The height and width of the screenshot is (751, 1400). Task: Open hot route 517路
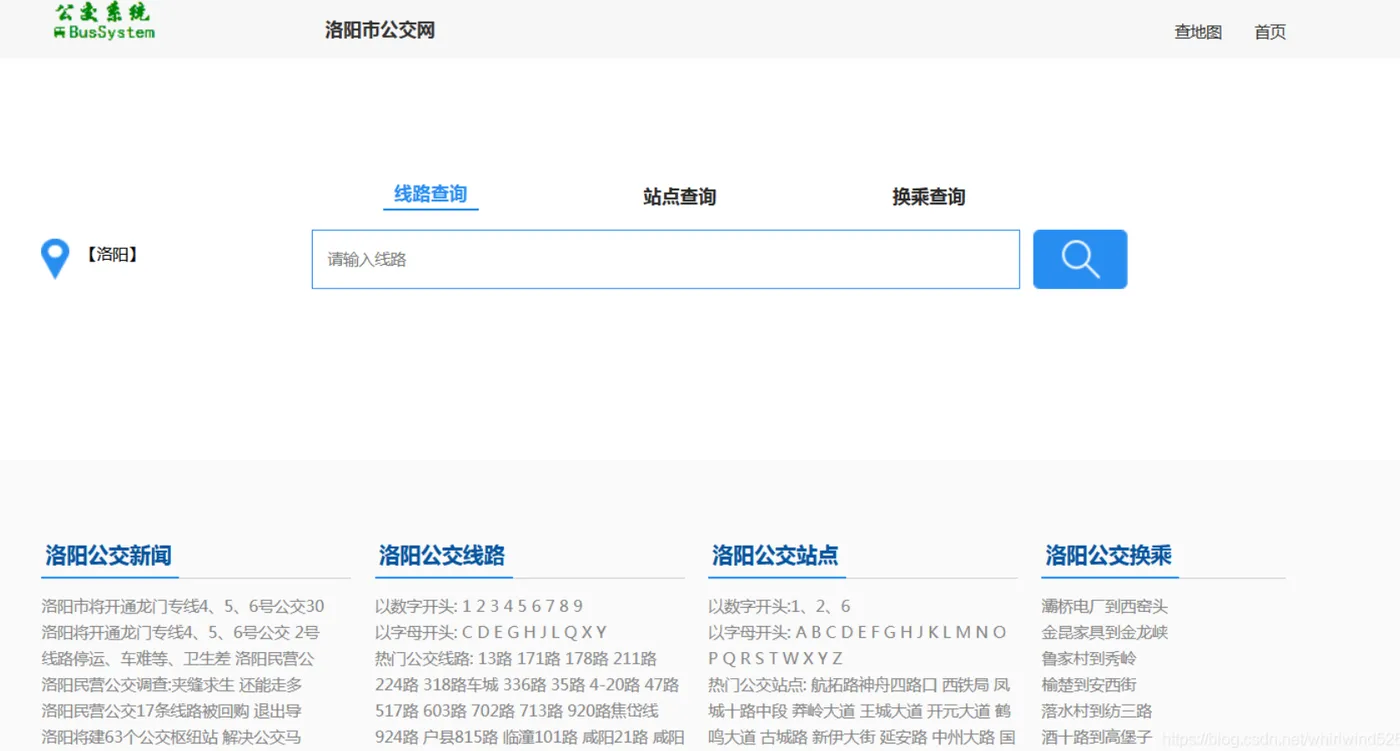[397, 711]
